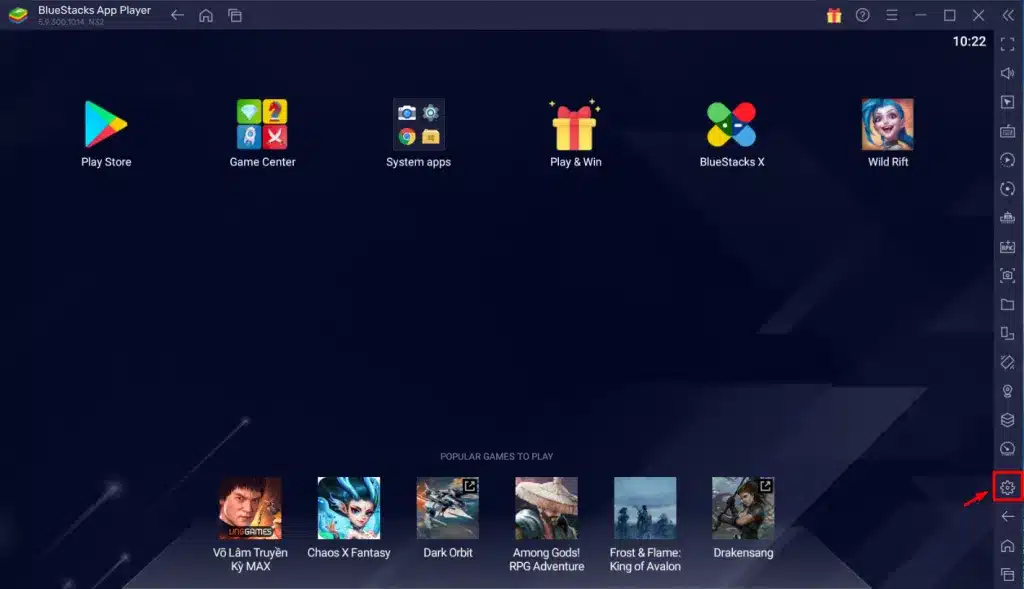Click the "POPULAR GAMES TO PLAY" heading

[496, 456]
